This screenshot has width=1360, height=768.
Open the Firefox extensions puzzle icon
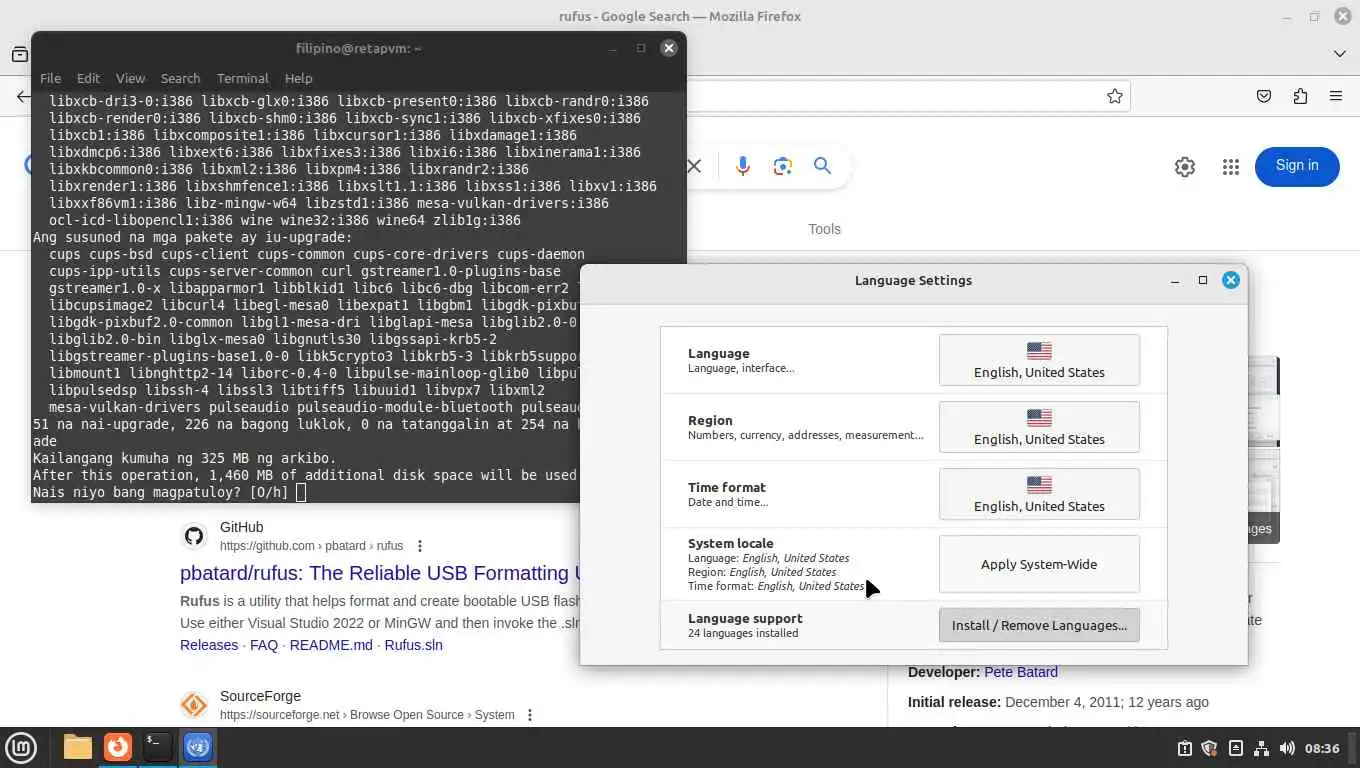click(x=1300, y=96)
